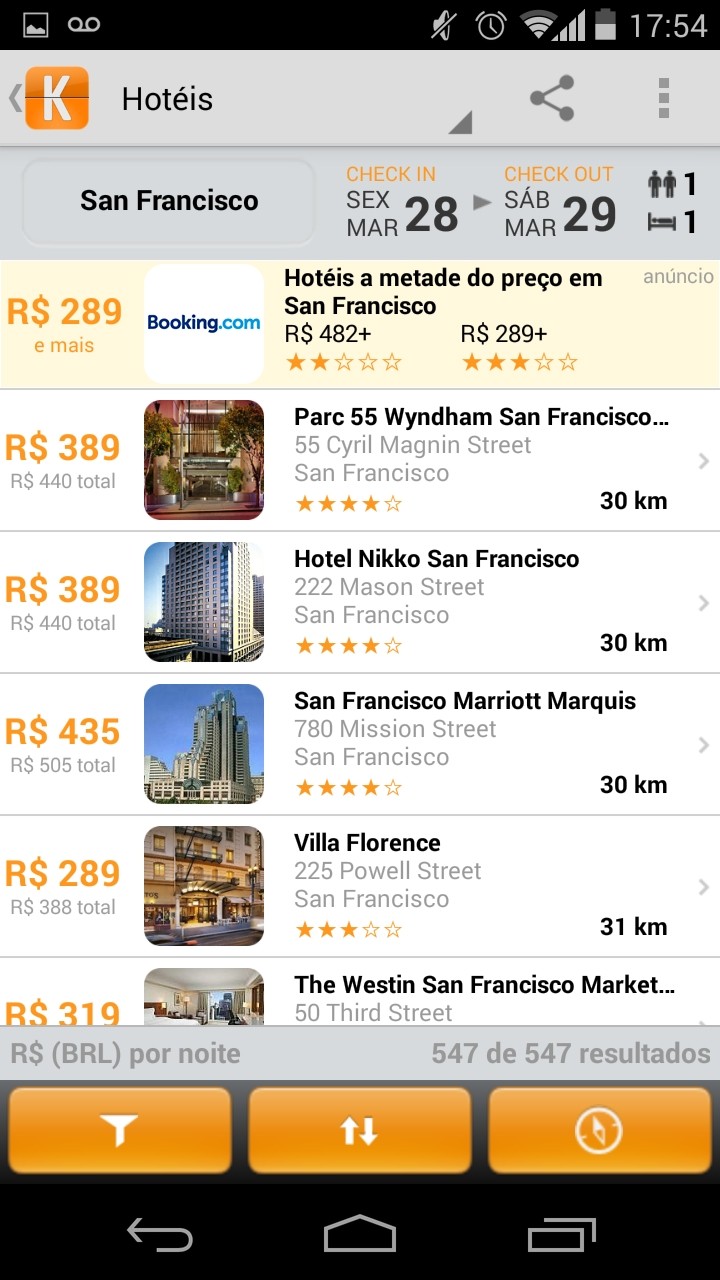Expand Parc 55 Wyndham row chevron
The image size is (720, 1280).
(x=704, y=461)
